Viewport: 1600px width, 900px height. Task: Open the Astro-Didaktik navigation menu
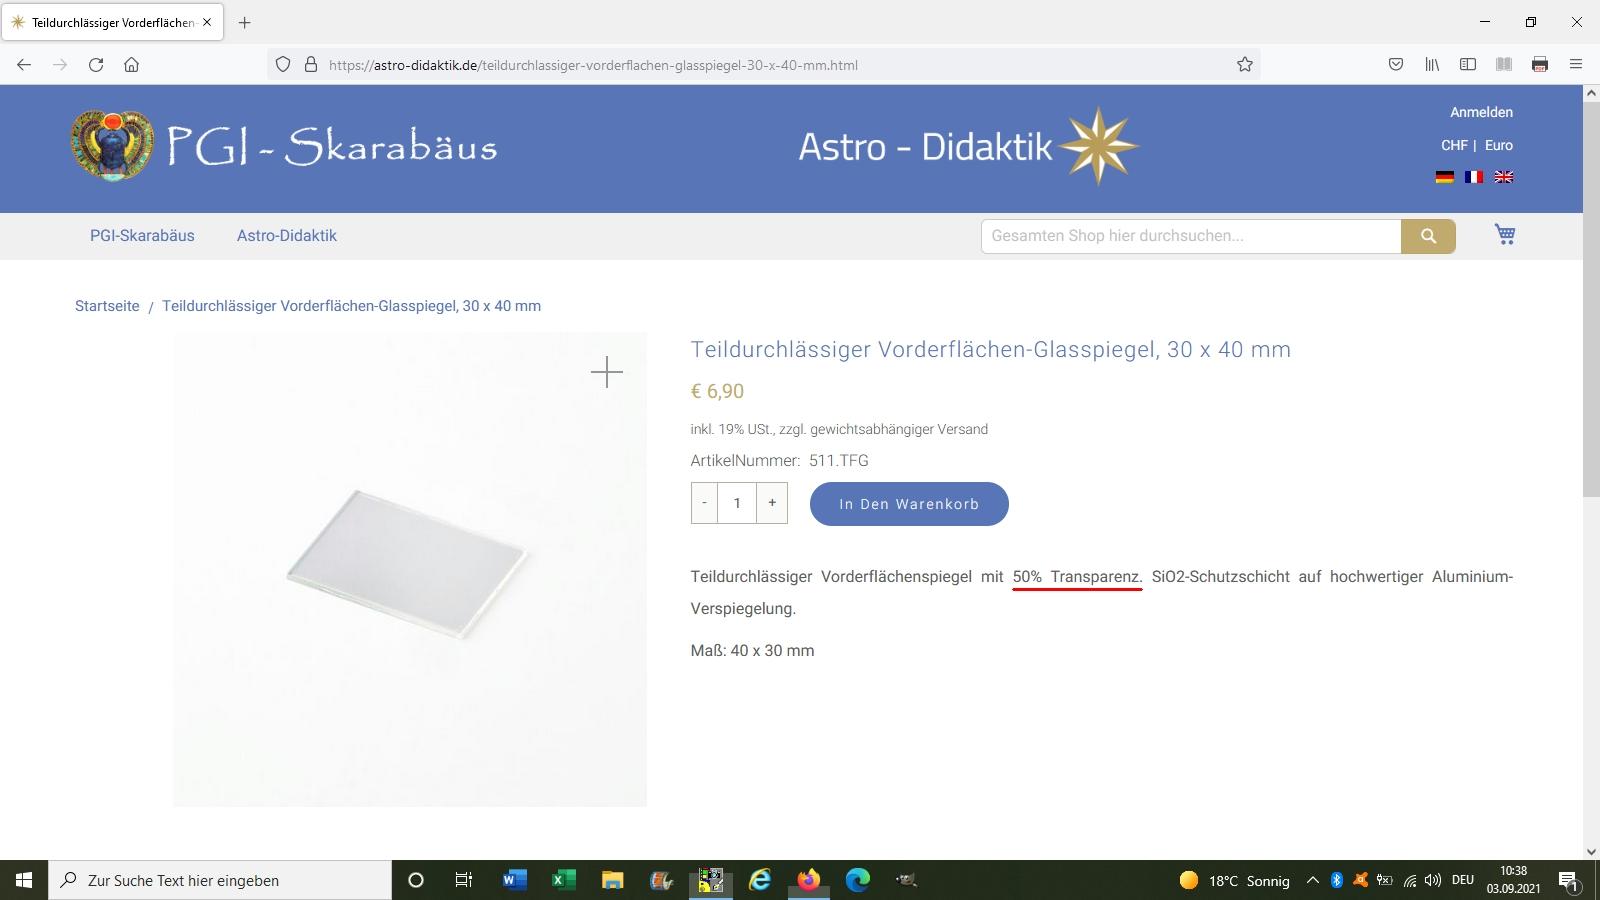pyautogui.click(x=287, y=236)
